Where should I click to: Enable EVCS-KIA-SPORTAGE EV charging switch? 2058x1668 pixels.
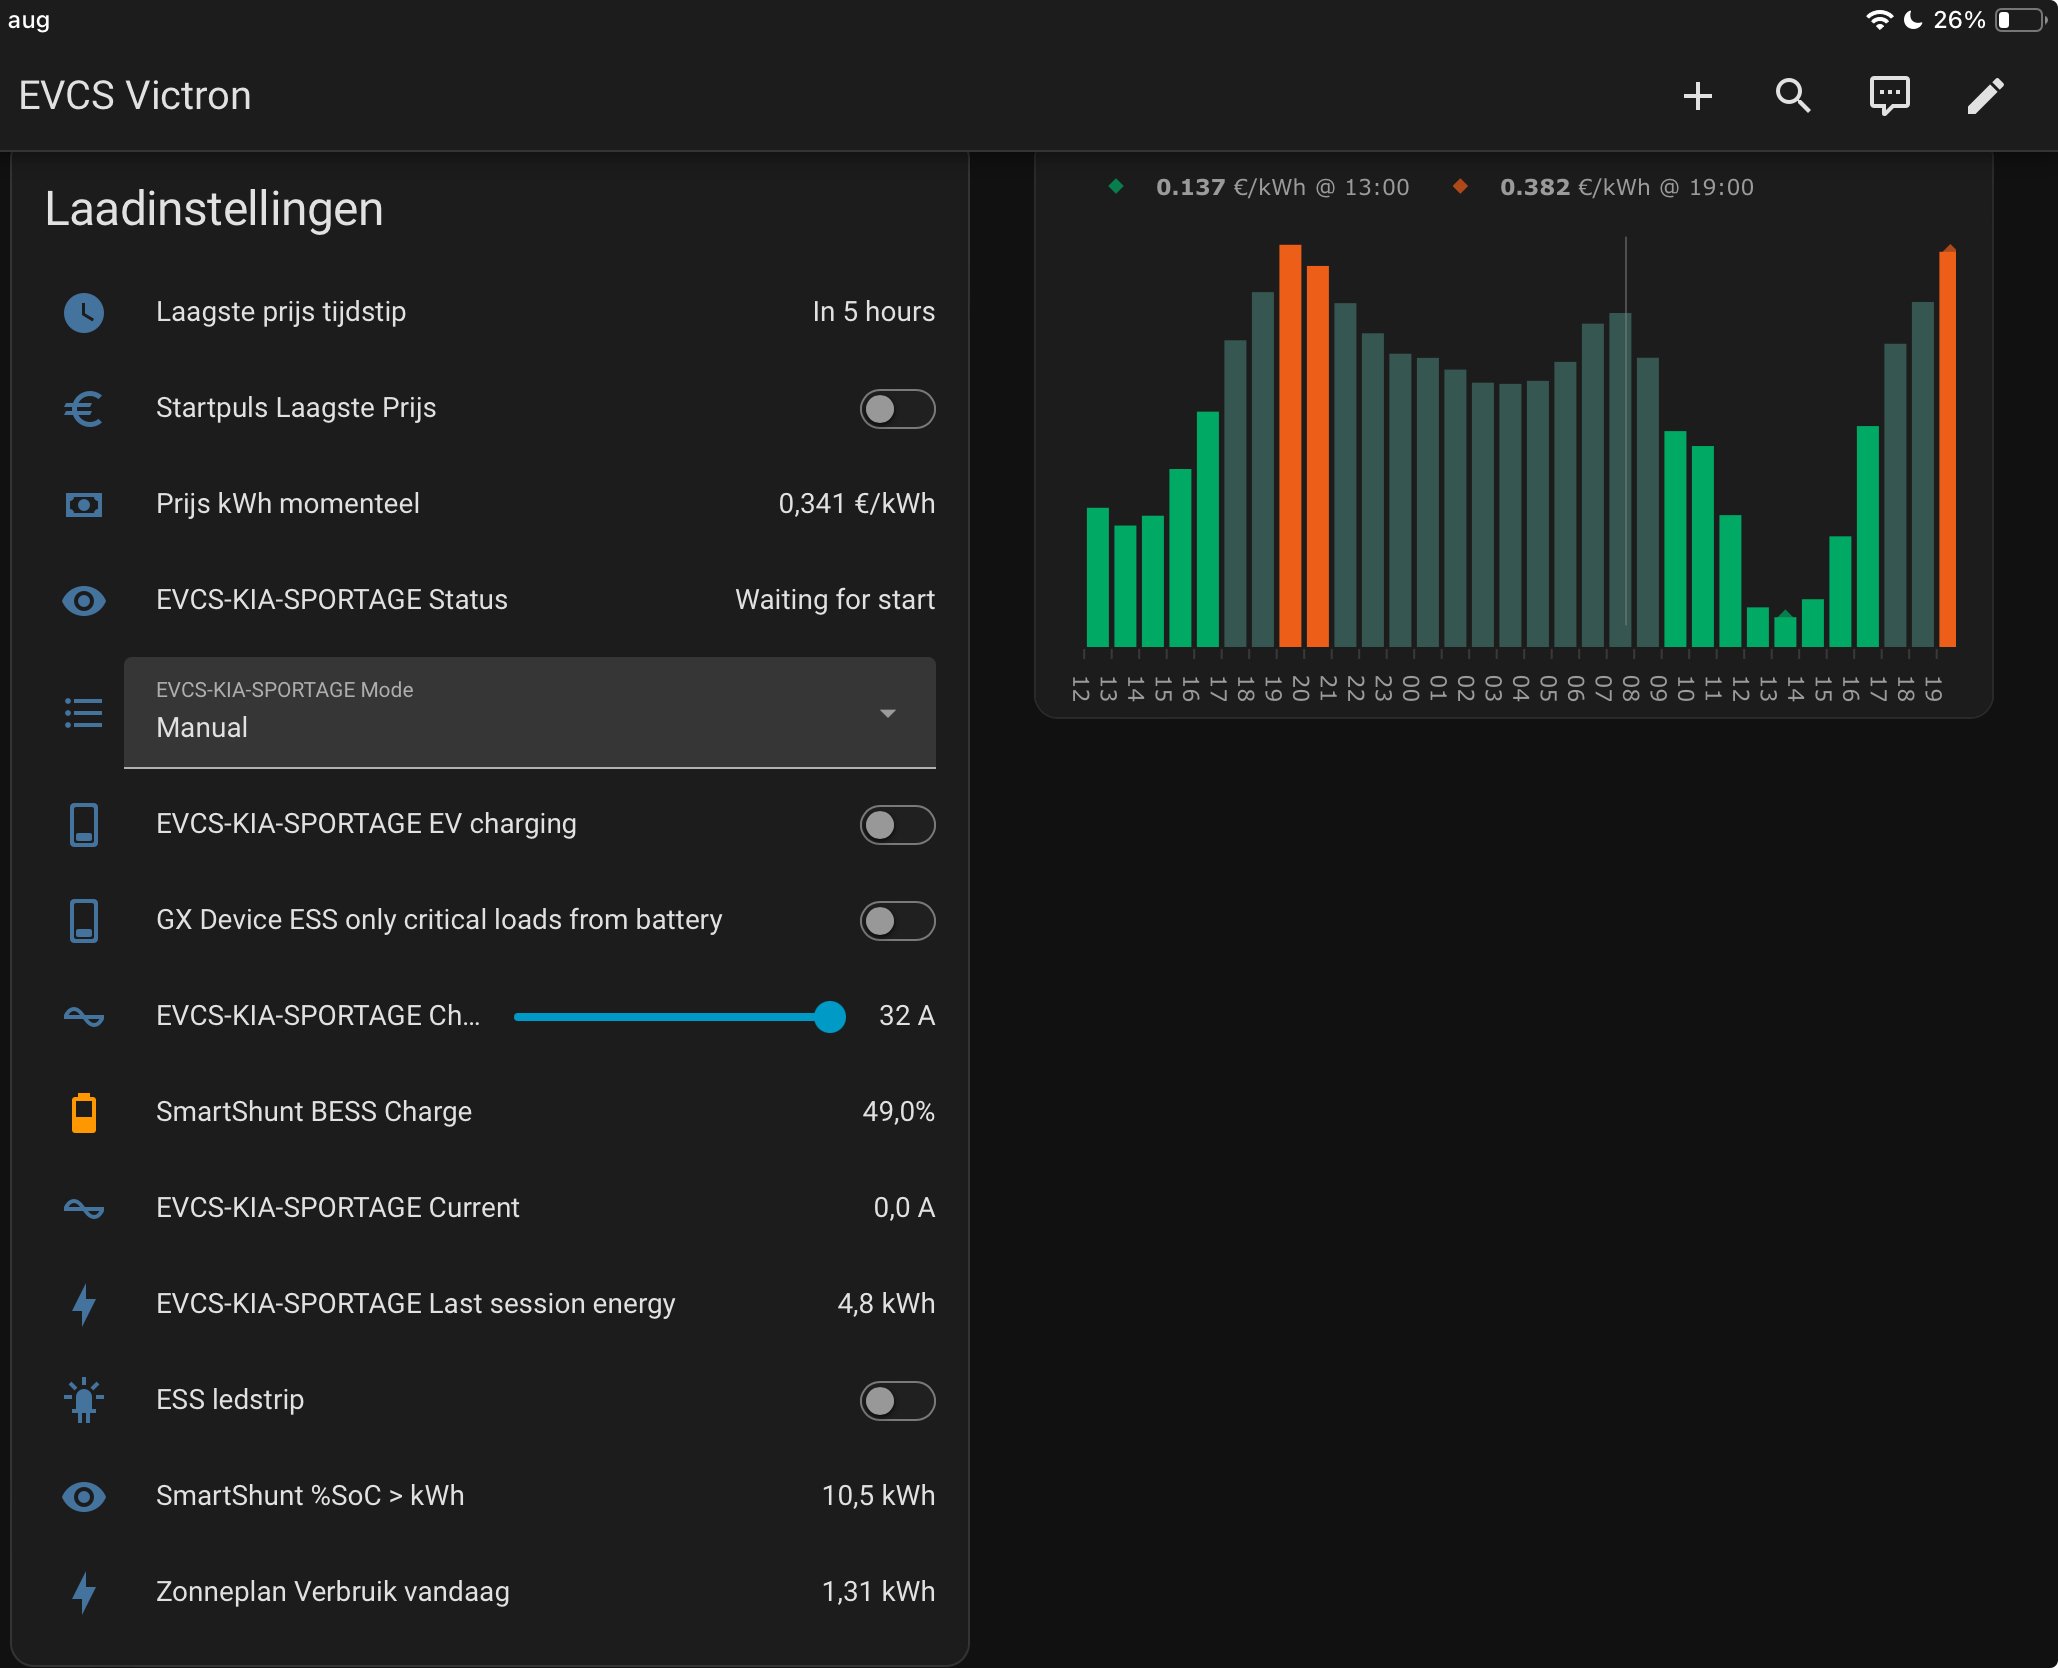pyautogui.click(x=897, y=824)
